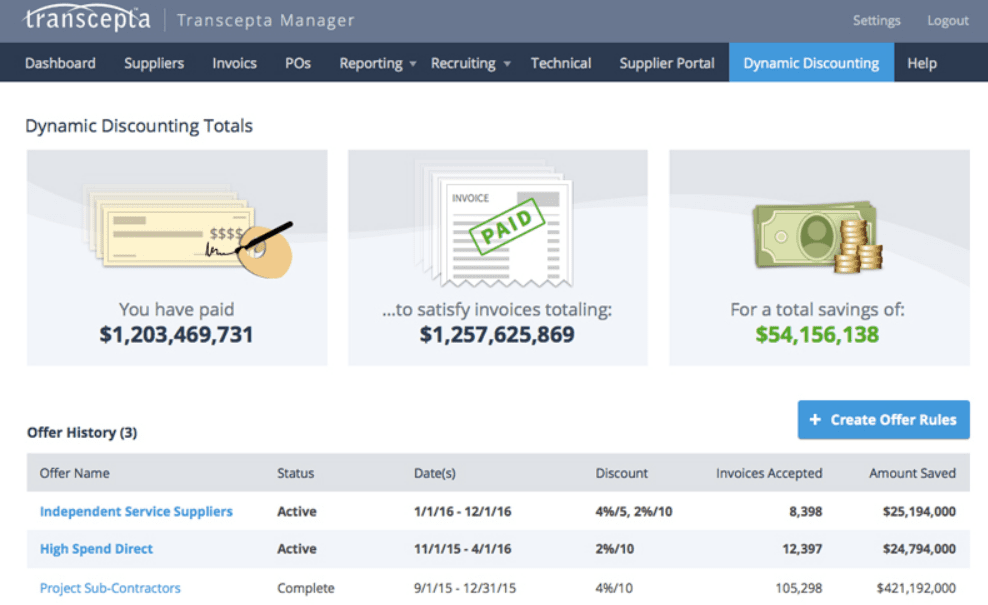The height and width of the screenshot is (605, 988).
Task: Go to the POs section
Action: tap(297, 62)
